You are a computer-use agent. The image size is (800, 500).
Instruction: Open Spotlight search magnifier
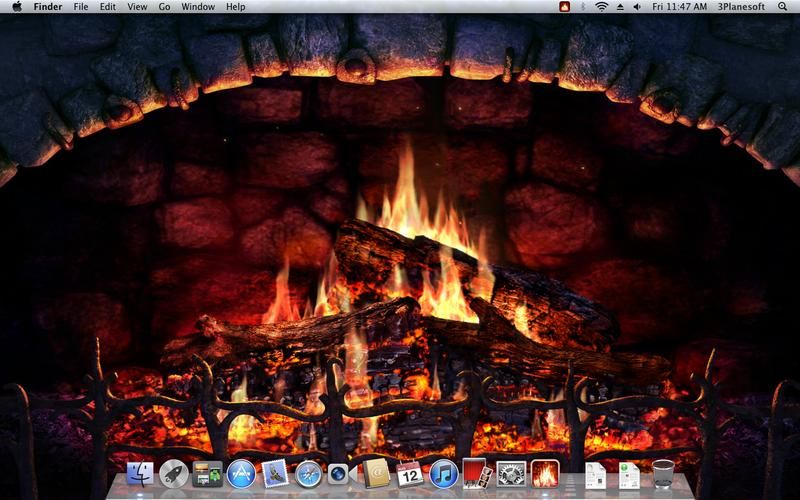coord(782,7)
